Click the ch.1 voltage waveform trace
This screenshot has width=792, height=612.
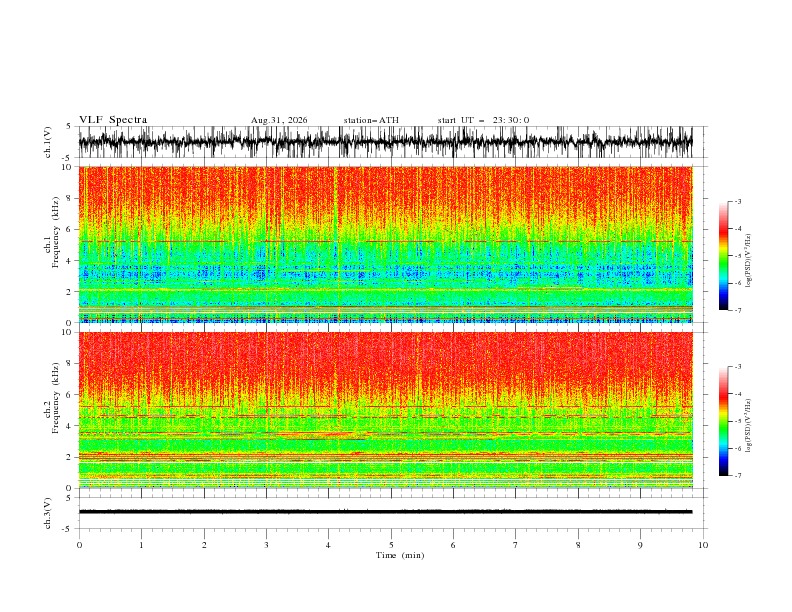click(385, 142)
